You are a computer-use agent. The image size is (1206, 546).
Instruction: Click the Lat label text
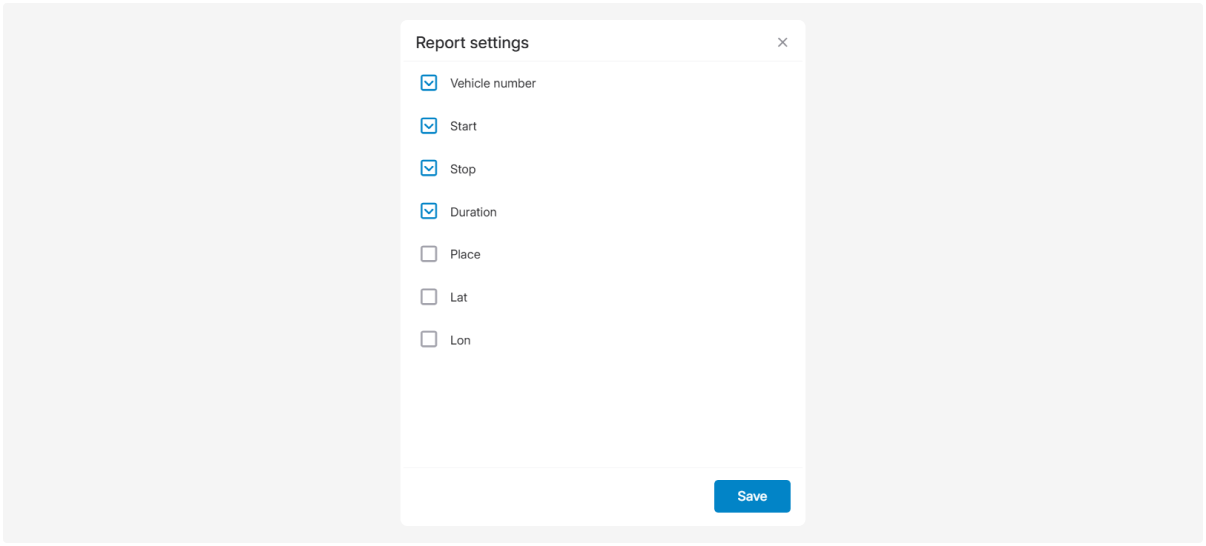coord(458,298)
